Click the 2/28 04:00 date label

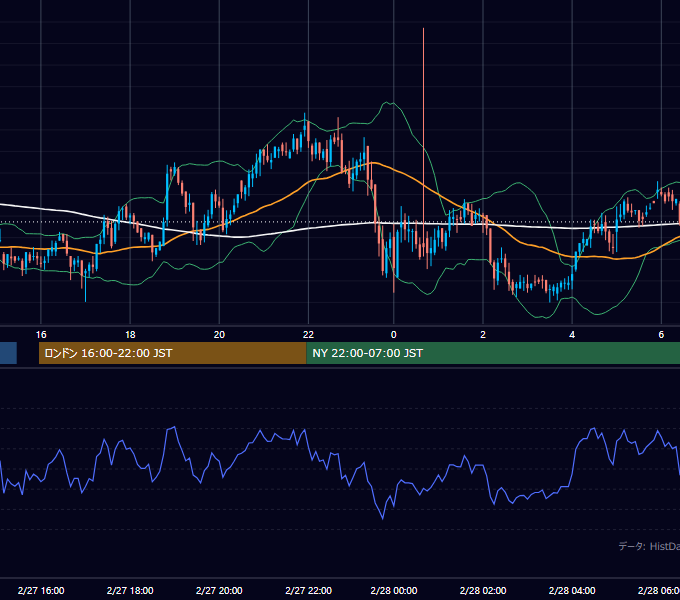point(572,591)
